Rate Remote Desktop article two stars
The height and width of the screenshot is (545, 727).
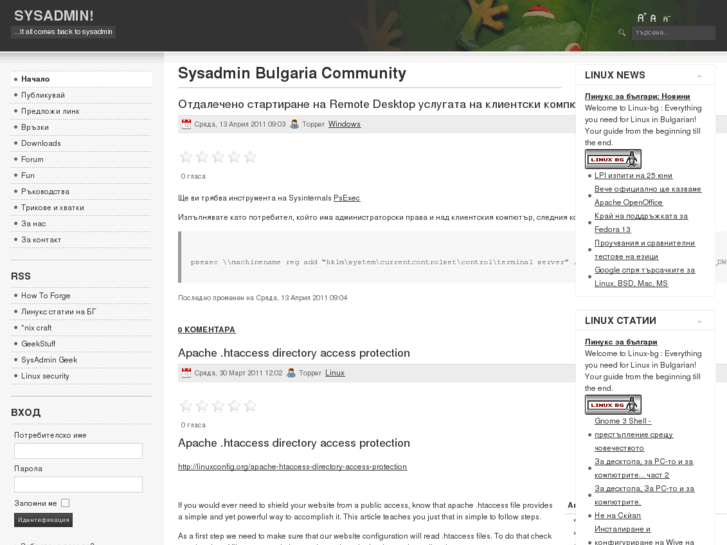coord(202,157)
